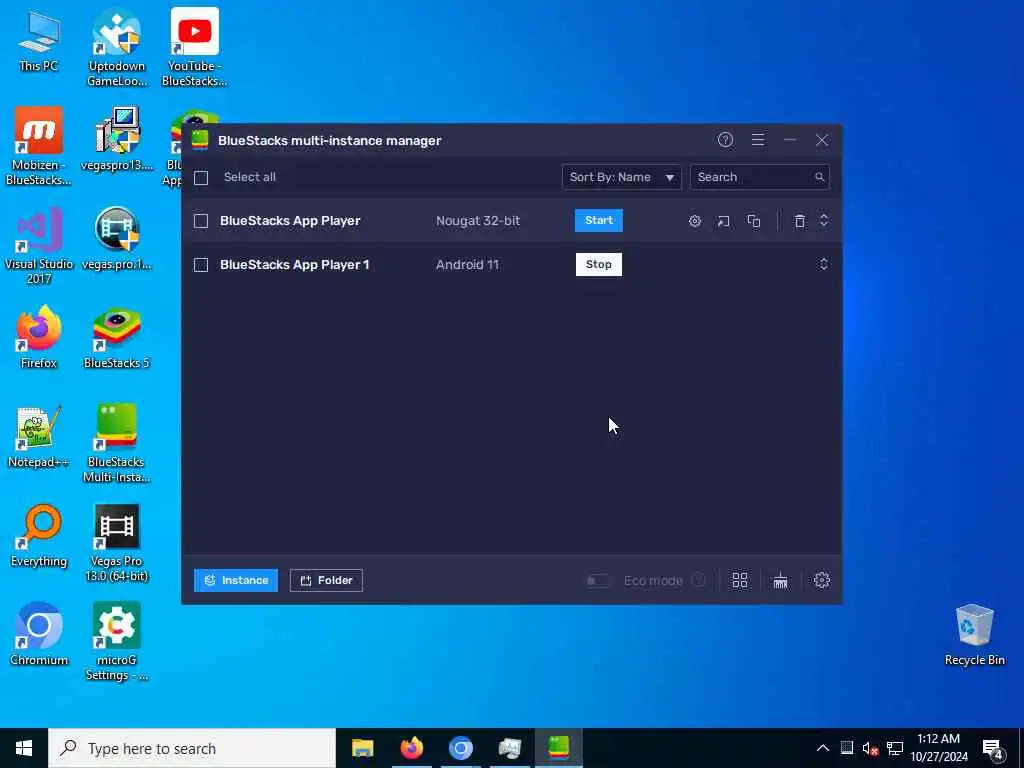The height and width of the screenshot is (768, 1024).
Task: Select the Uptodown GameLoop desktop shortcut
Action: pos(117,47)
